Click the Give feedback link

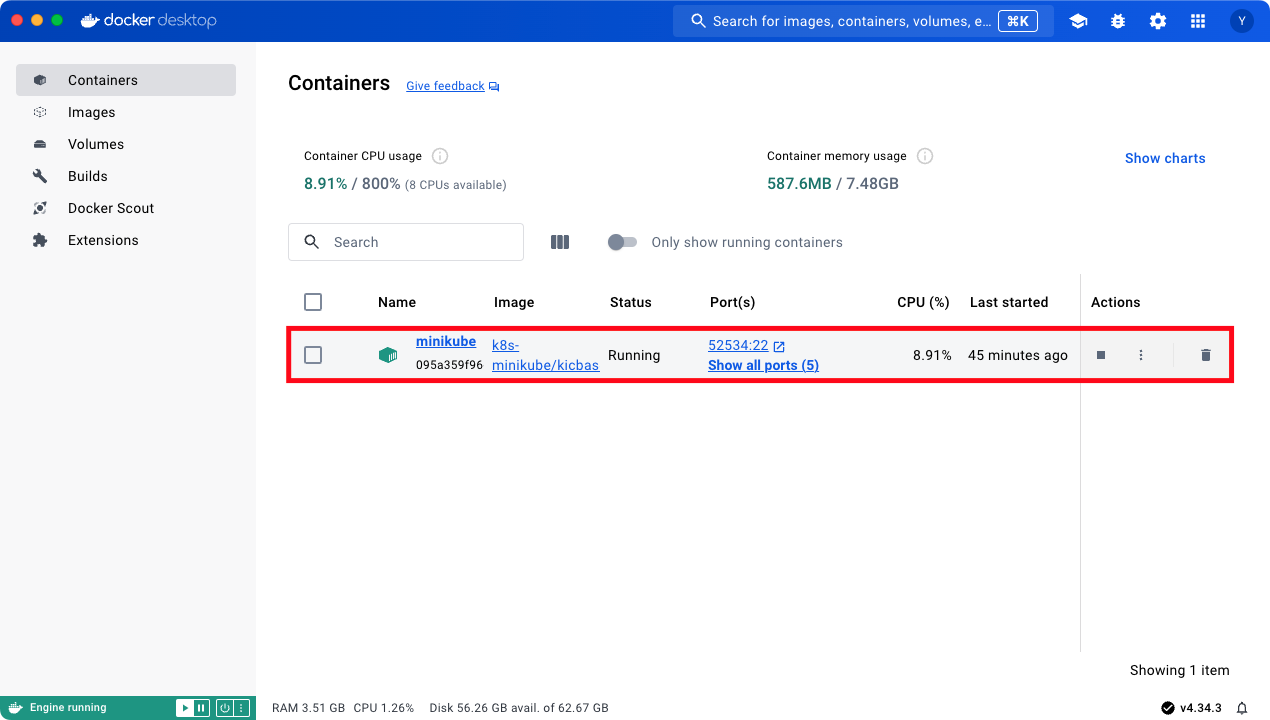[445, 86]
